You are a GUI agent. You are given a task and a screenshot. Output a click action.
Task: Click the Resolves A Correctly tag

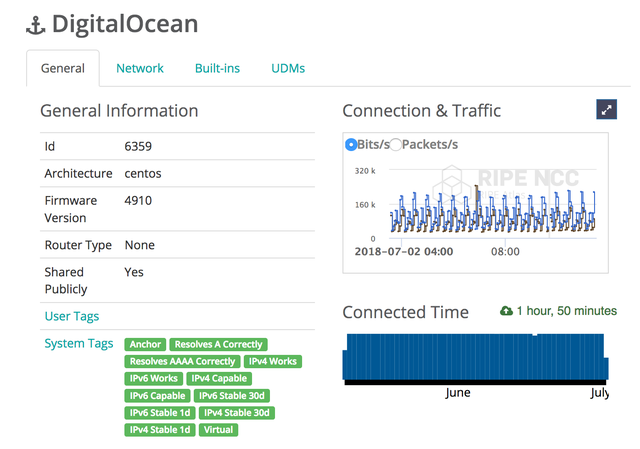[218, 344]
